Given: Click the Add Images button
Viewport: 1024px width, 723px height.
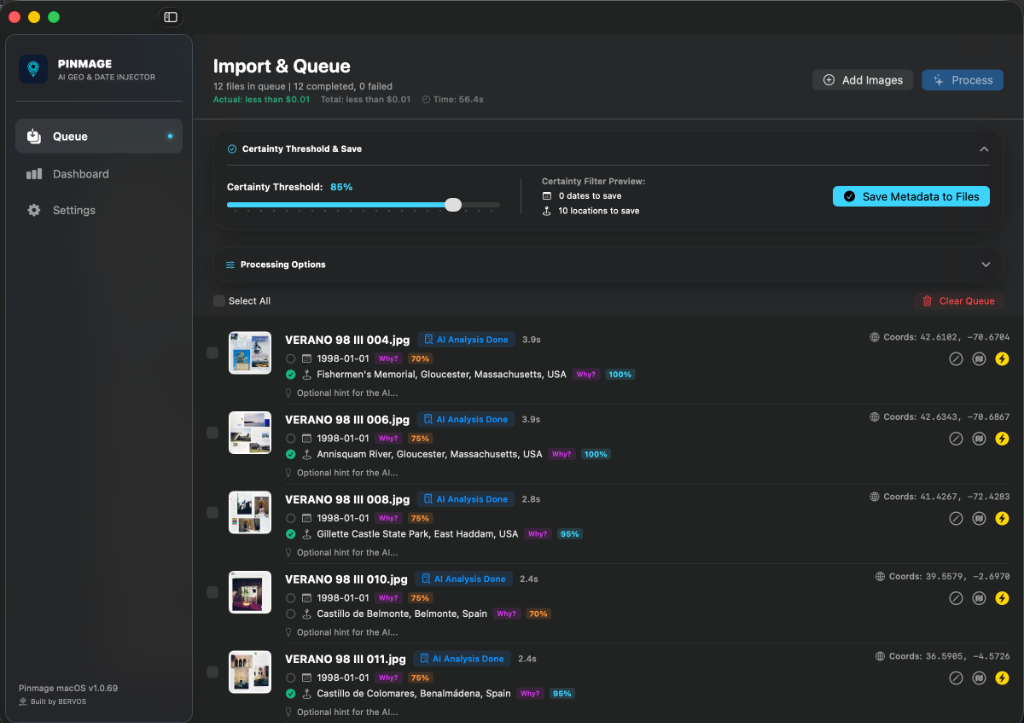Looking at the screenshot, I should [862, 80].
